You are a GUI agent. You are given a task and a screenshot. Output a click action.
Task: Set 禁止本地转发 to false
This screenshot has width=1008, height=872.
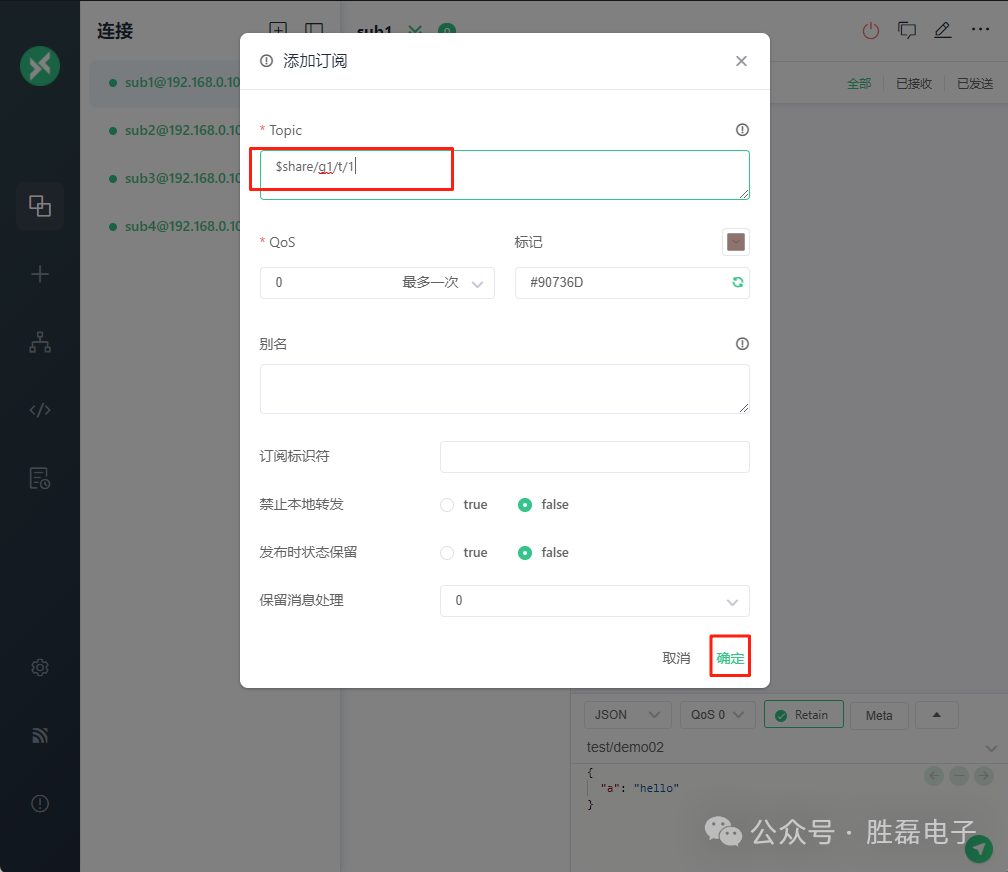pyautogui.click(x=525, y=505)
